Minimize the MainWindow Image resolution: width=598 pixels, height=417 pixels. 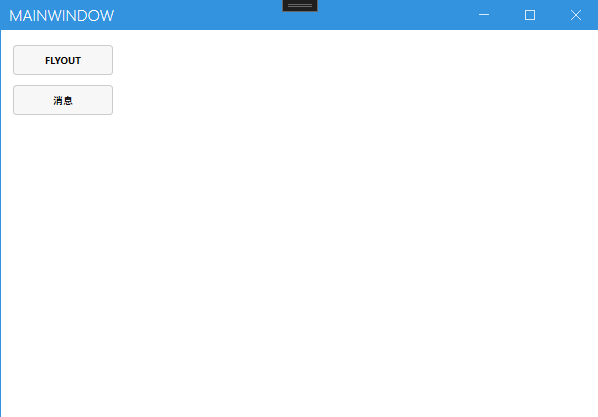coord(484,15)
